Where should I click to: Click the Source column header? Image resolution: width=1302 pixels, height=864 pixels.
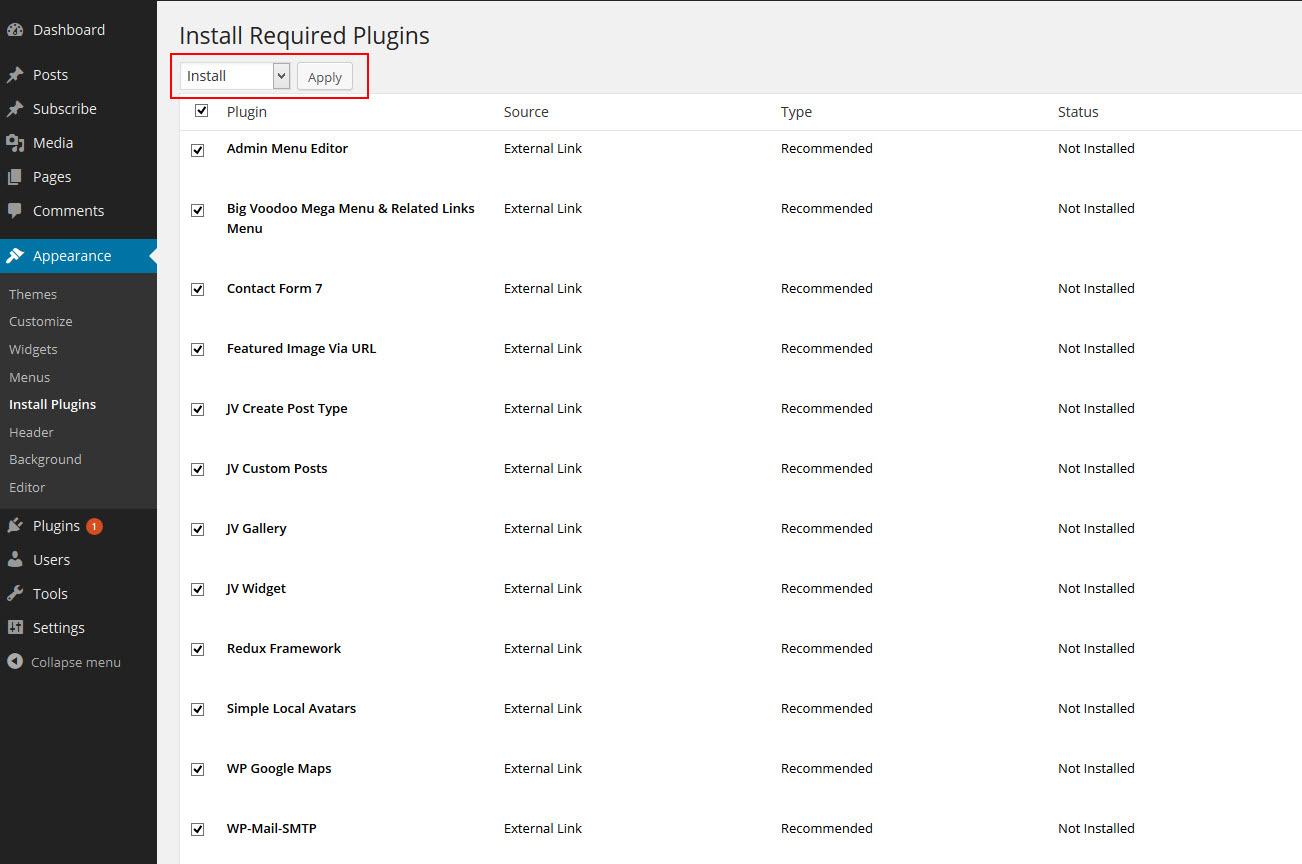click(x=526, y=112)
